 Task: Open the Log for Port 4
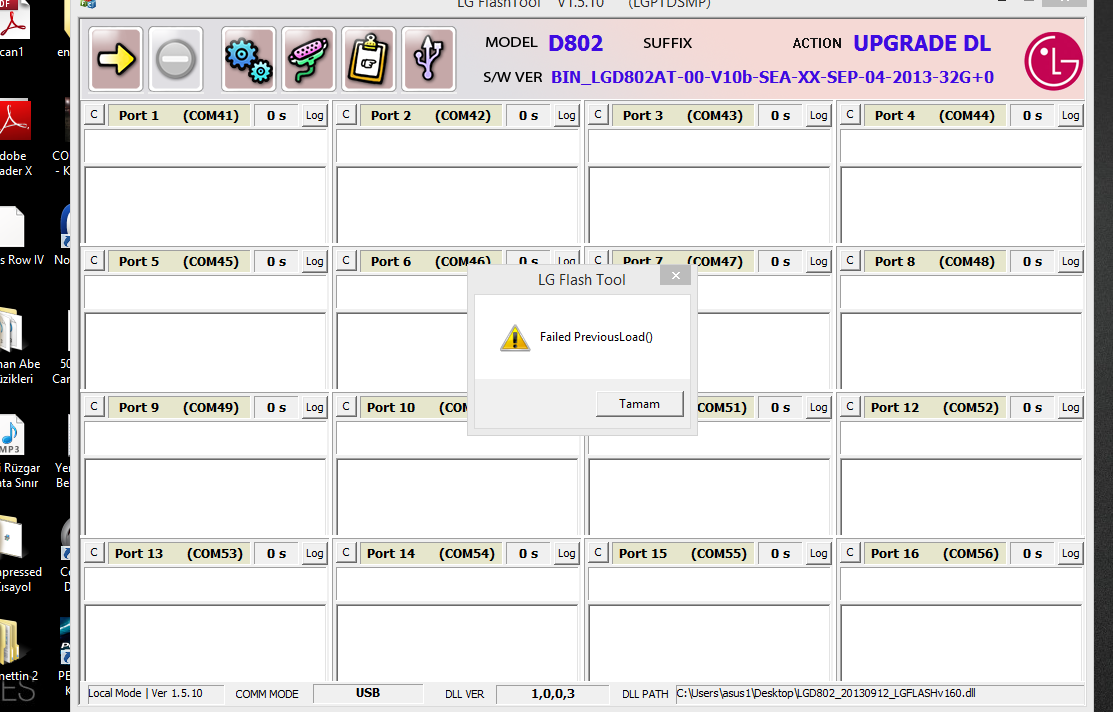click(x=1070, y=116)
